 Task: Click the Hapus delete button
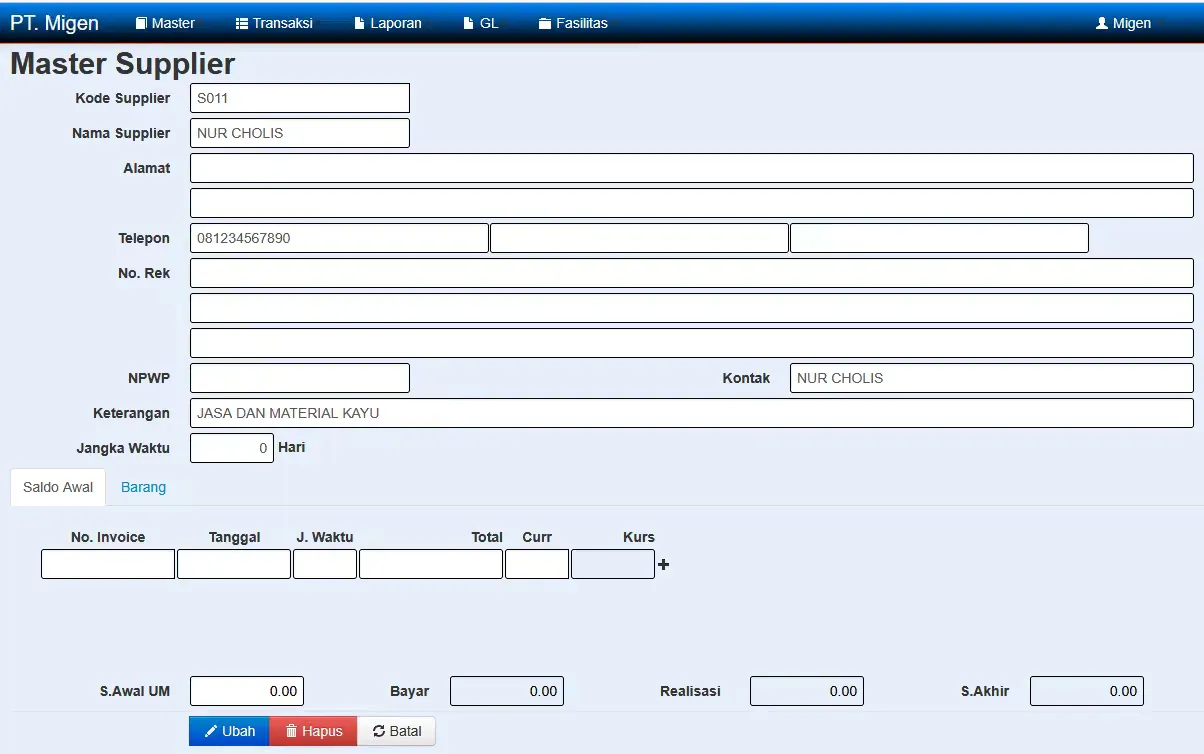(313, 731)
